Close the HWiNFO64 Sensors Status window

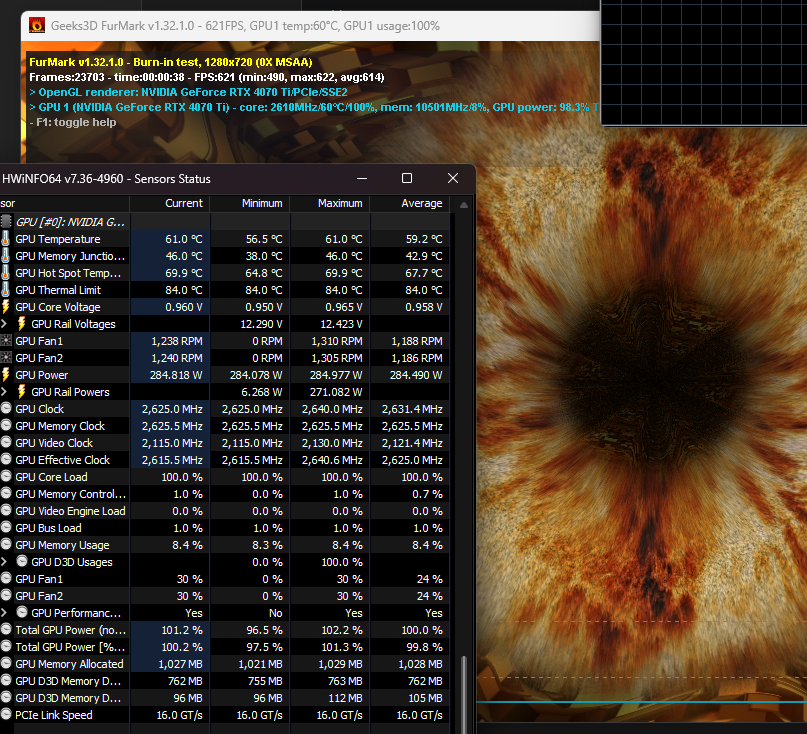(x=453, y=178)
